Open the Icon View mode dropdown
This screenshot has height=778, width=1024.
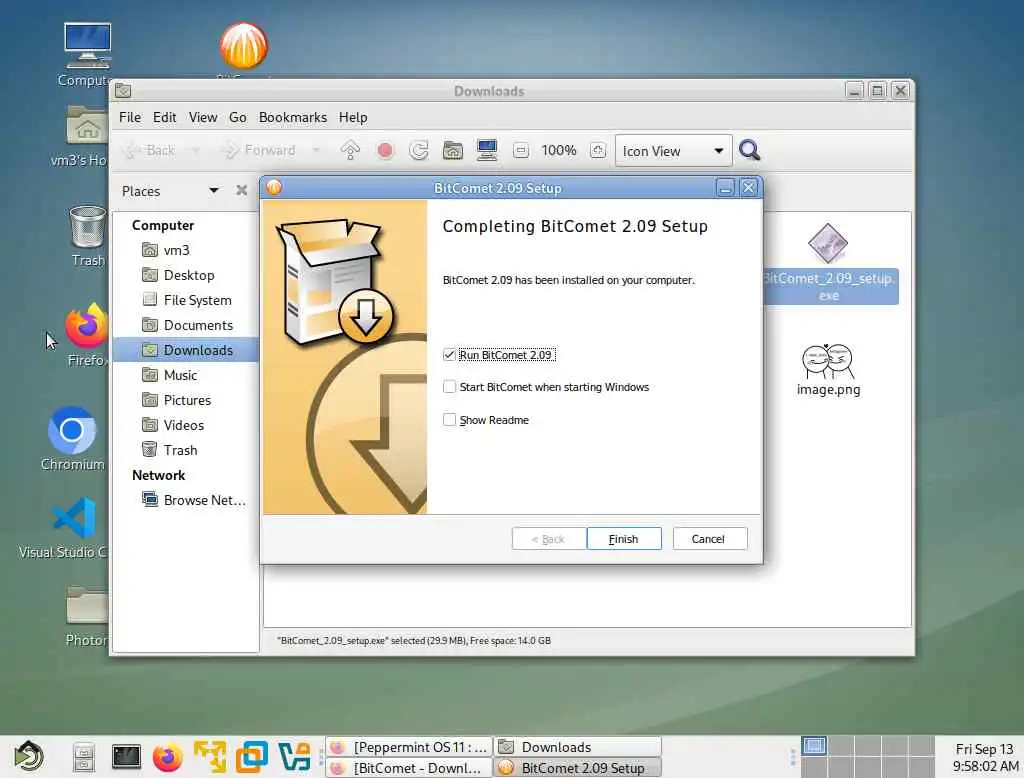(x=673, y=151)
